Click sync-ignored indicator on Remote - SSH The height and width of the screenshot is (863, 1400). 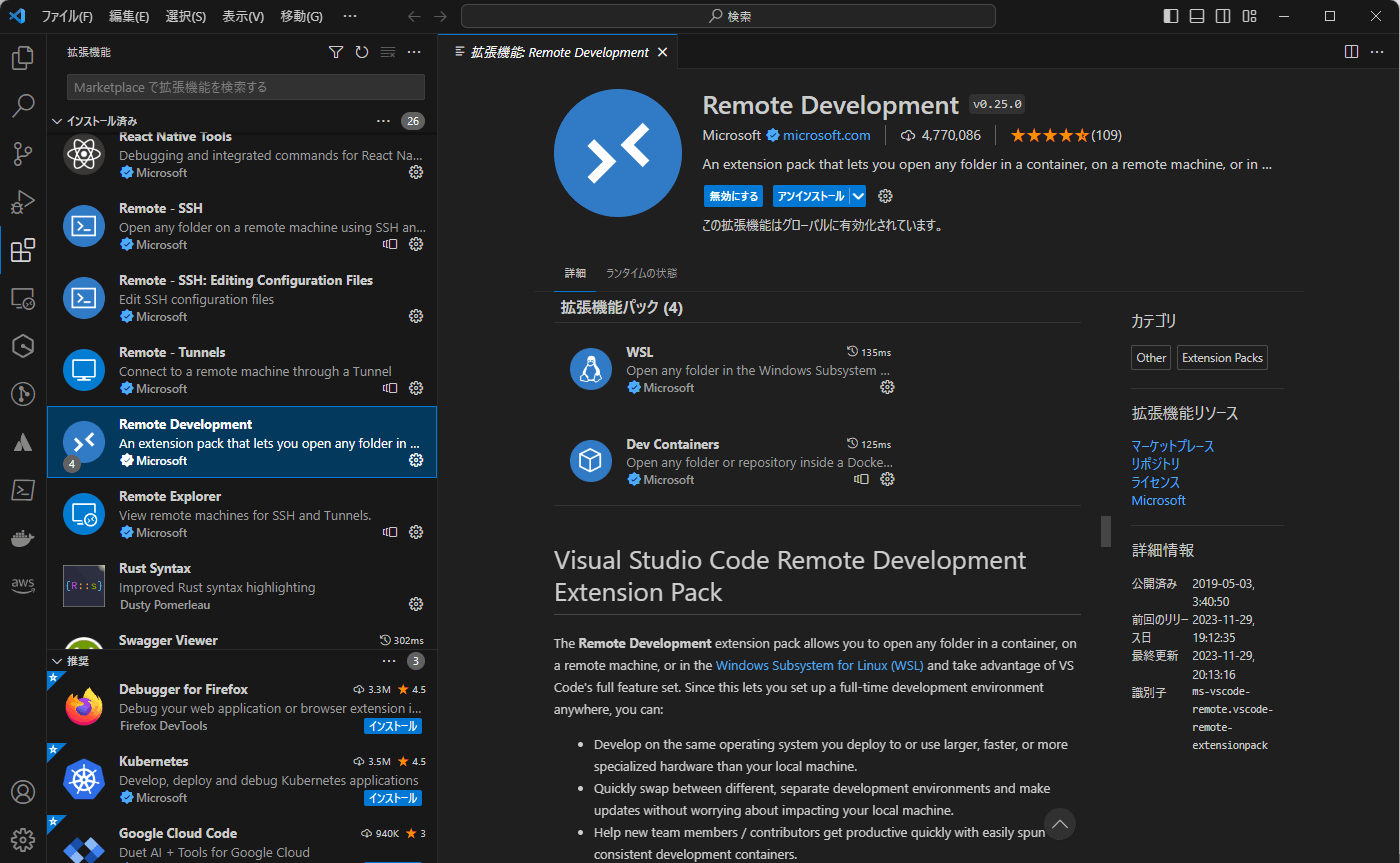[x=391, y=244]
